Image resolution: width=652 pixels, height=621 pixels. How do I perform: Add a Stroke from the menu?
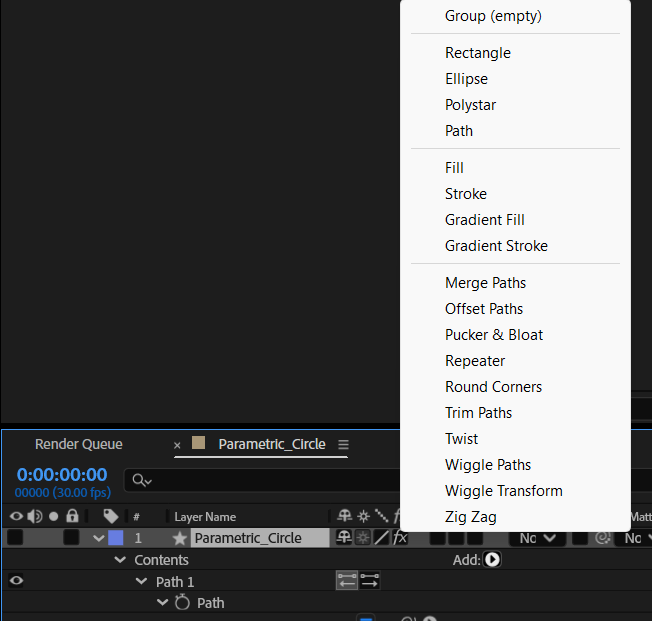pos(466,194)
